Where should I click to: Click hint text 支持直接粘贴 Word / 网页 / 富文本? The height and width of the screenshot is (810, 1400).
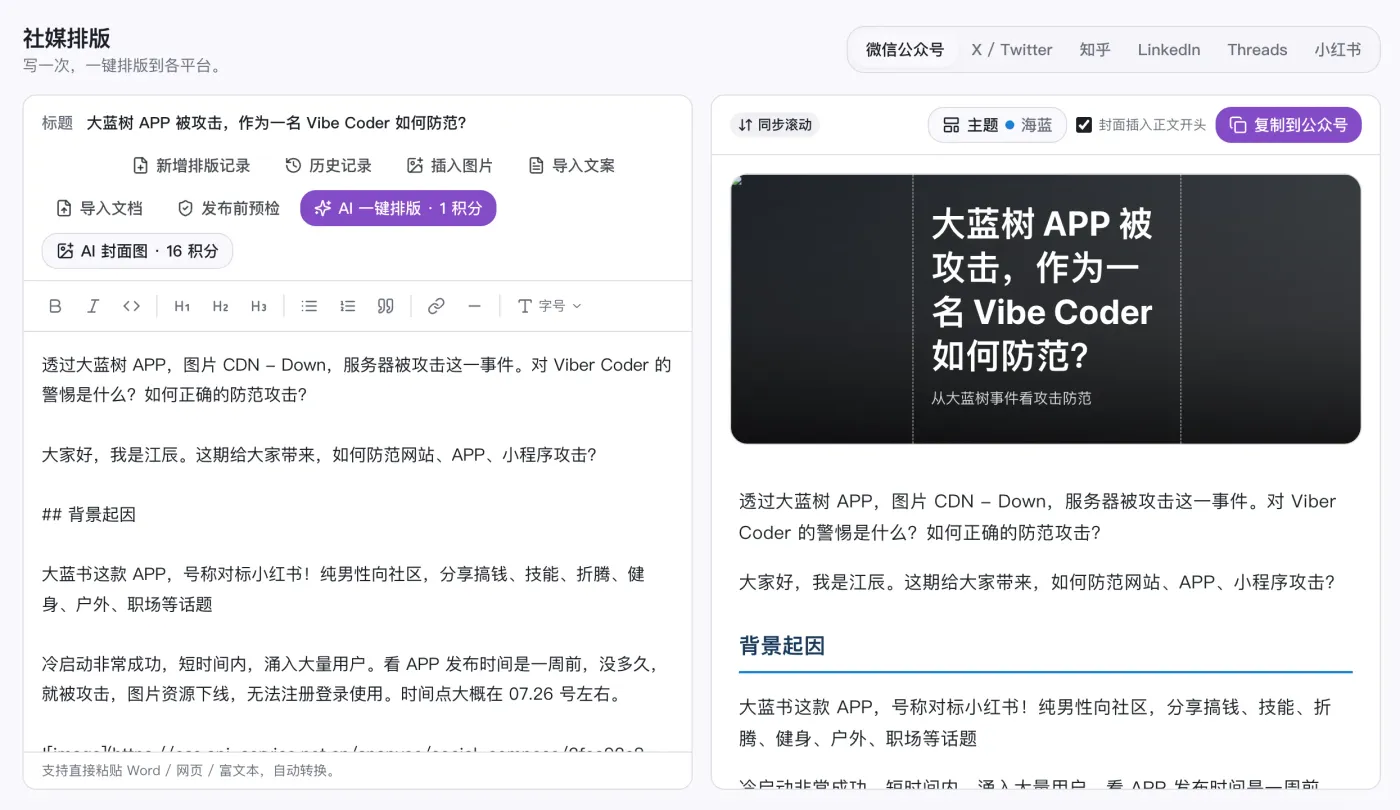[190, 771]
